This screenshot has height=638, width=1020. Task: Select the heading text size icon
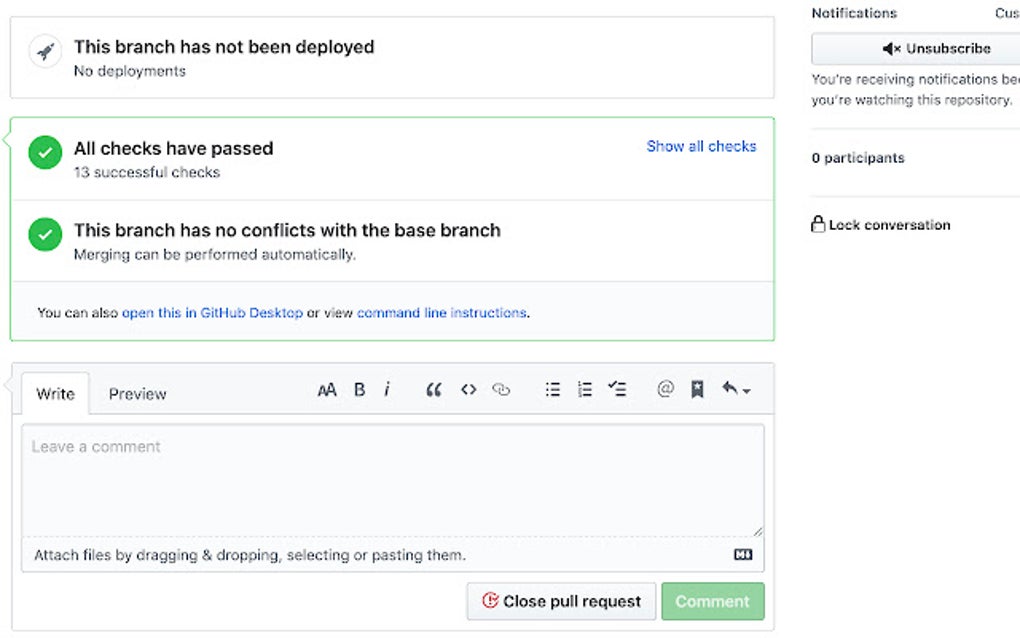click(x=327, y=390)
